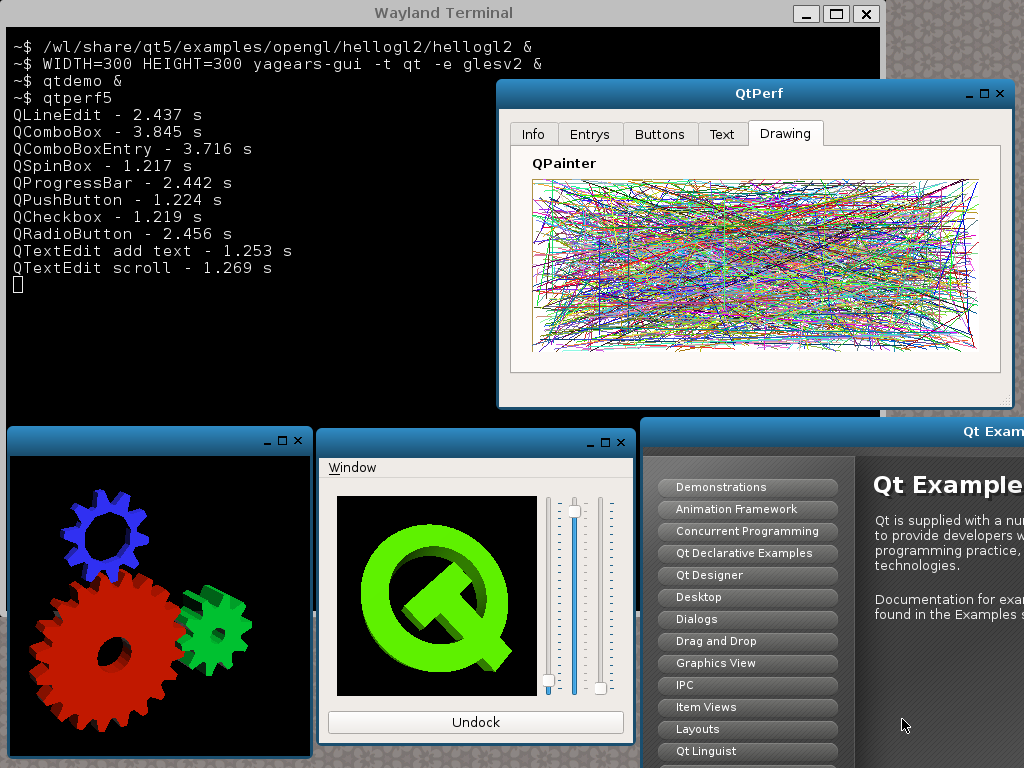Open the Entrys tab in QtPerf
This screenshot has height=768, width=1024.
pos(589,134)
